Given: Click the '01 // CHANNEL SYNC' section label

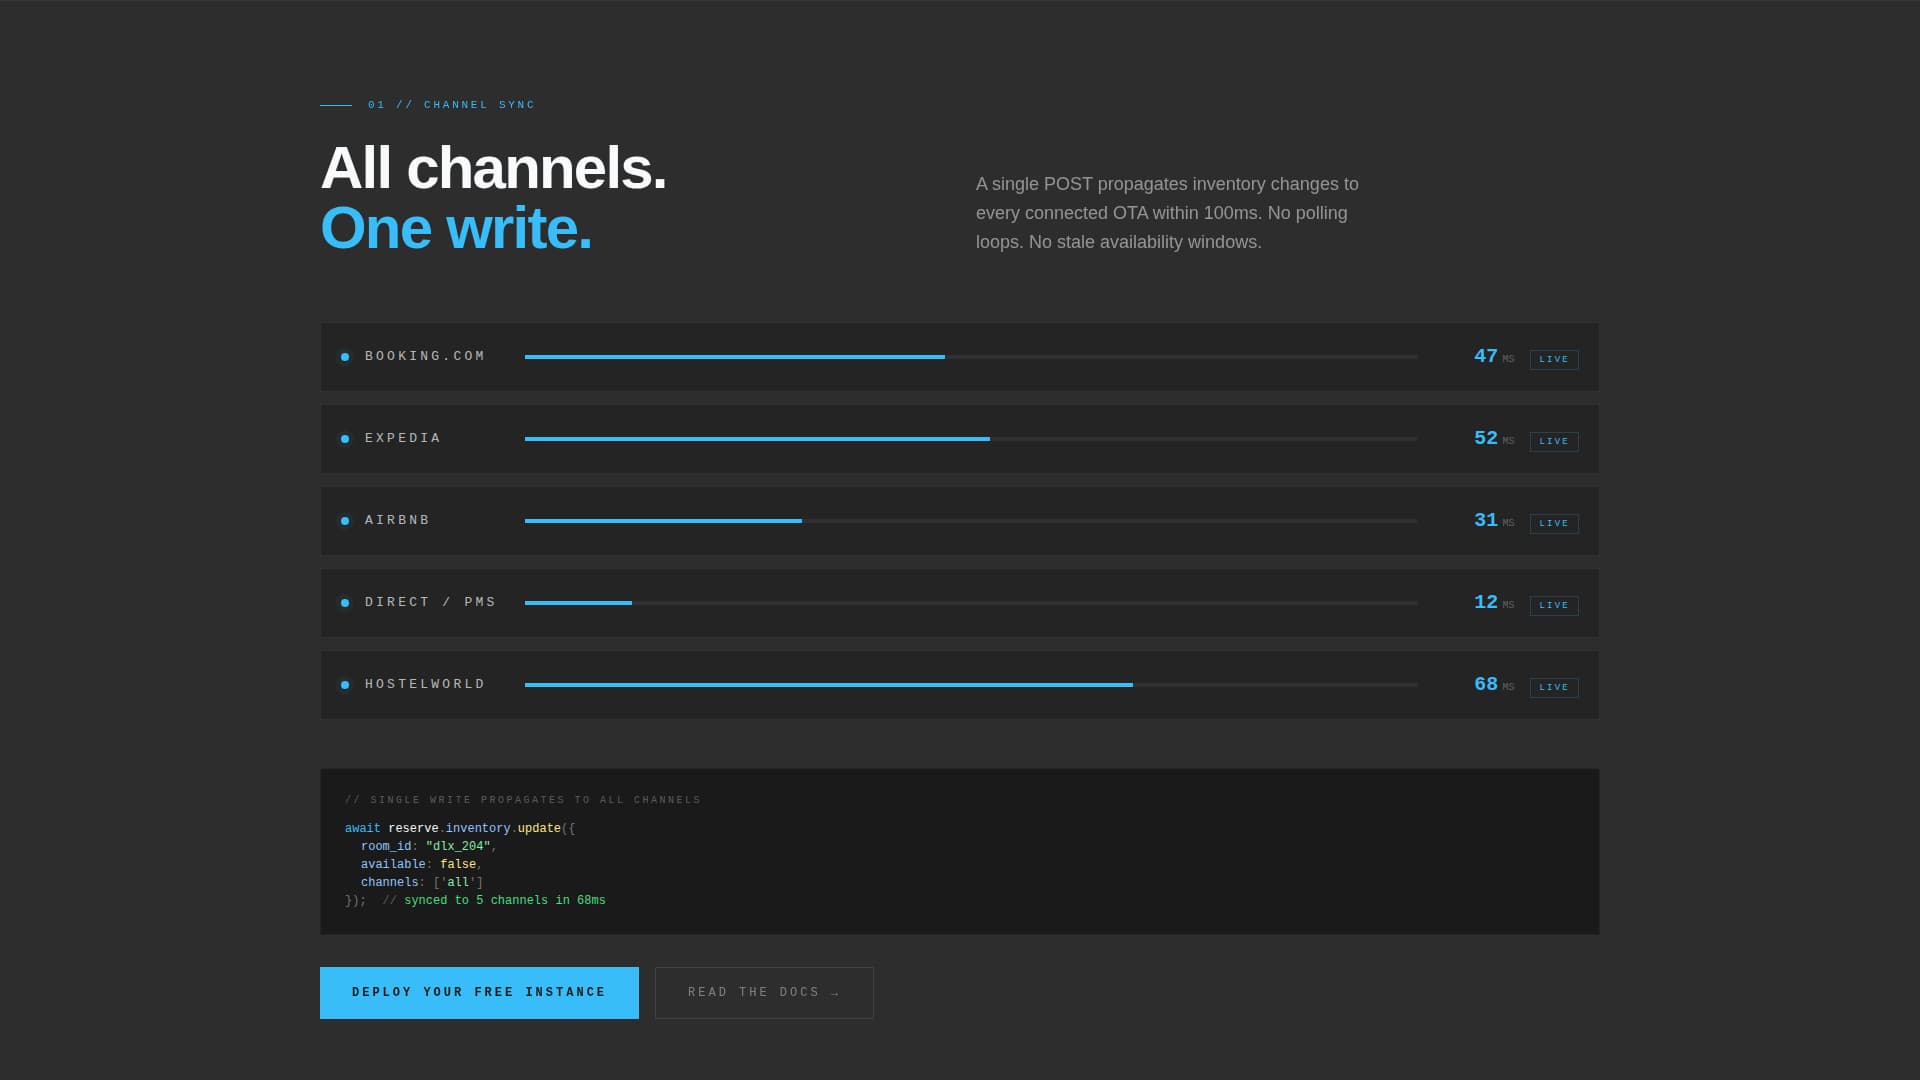Looking at the screenshot, I should click(452, 105).
